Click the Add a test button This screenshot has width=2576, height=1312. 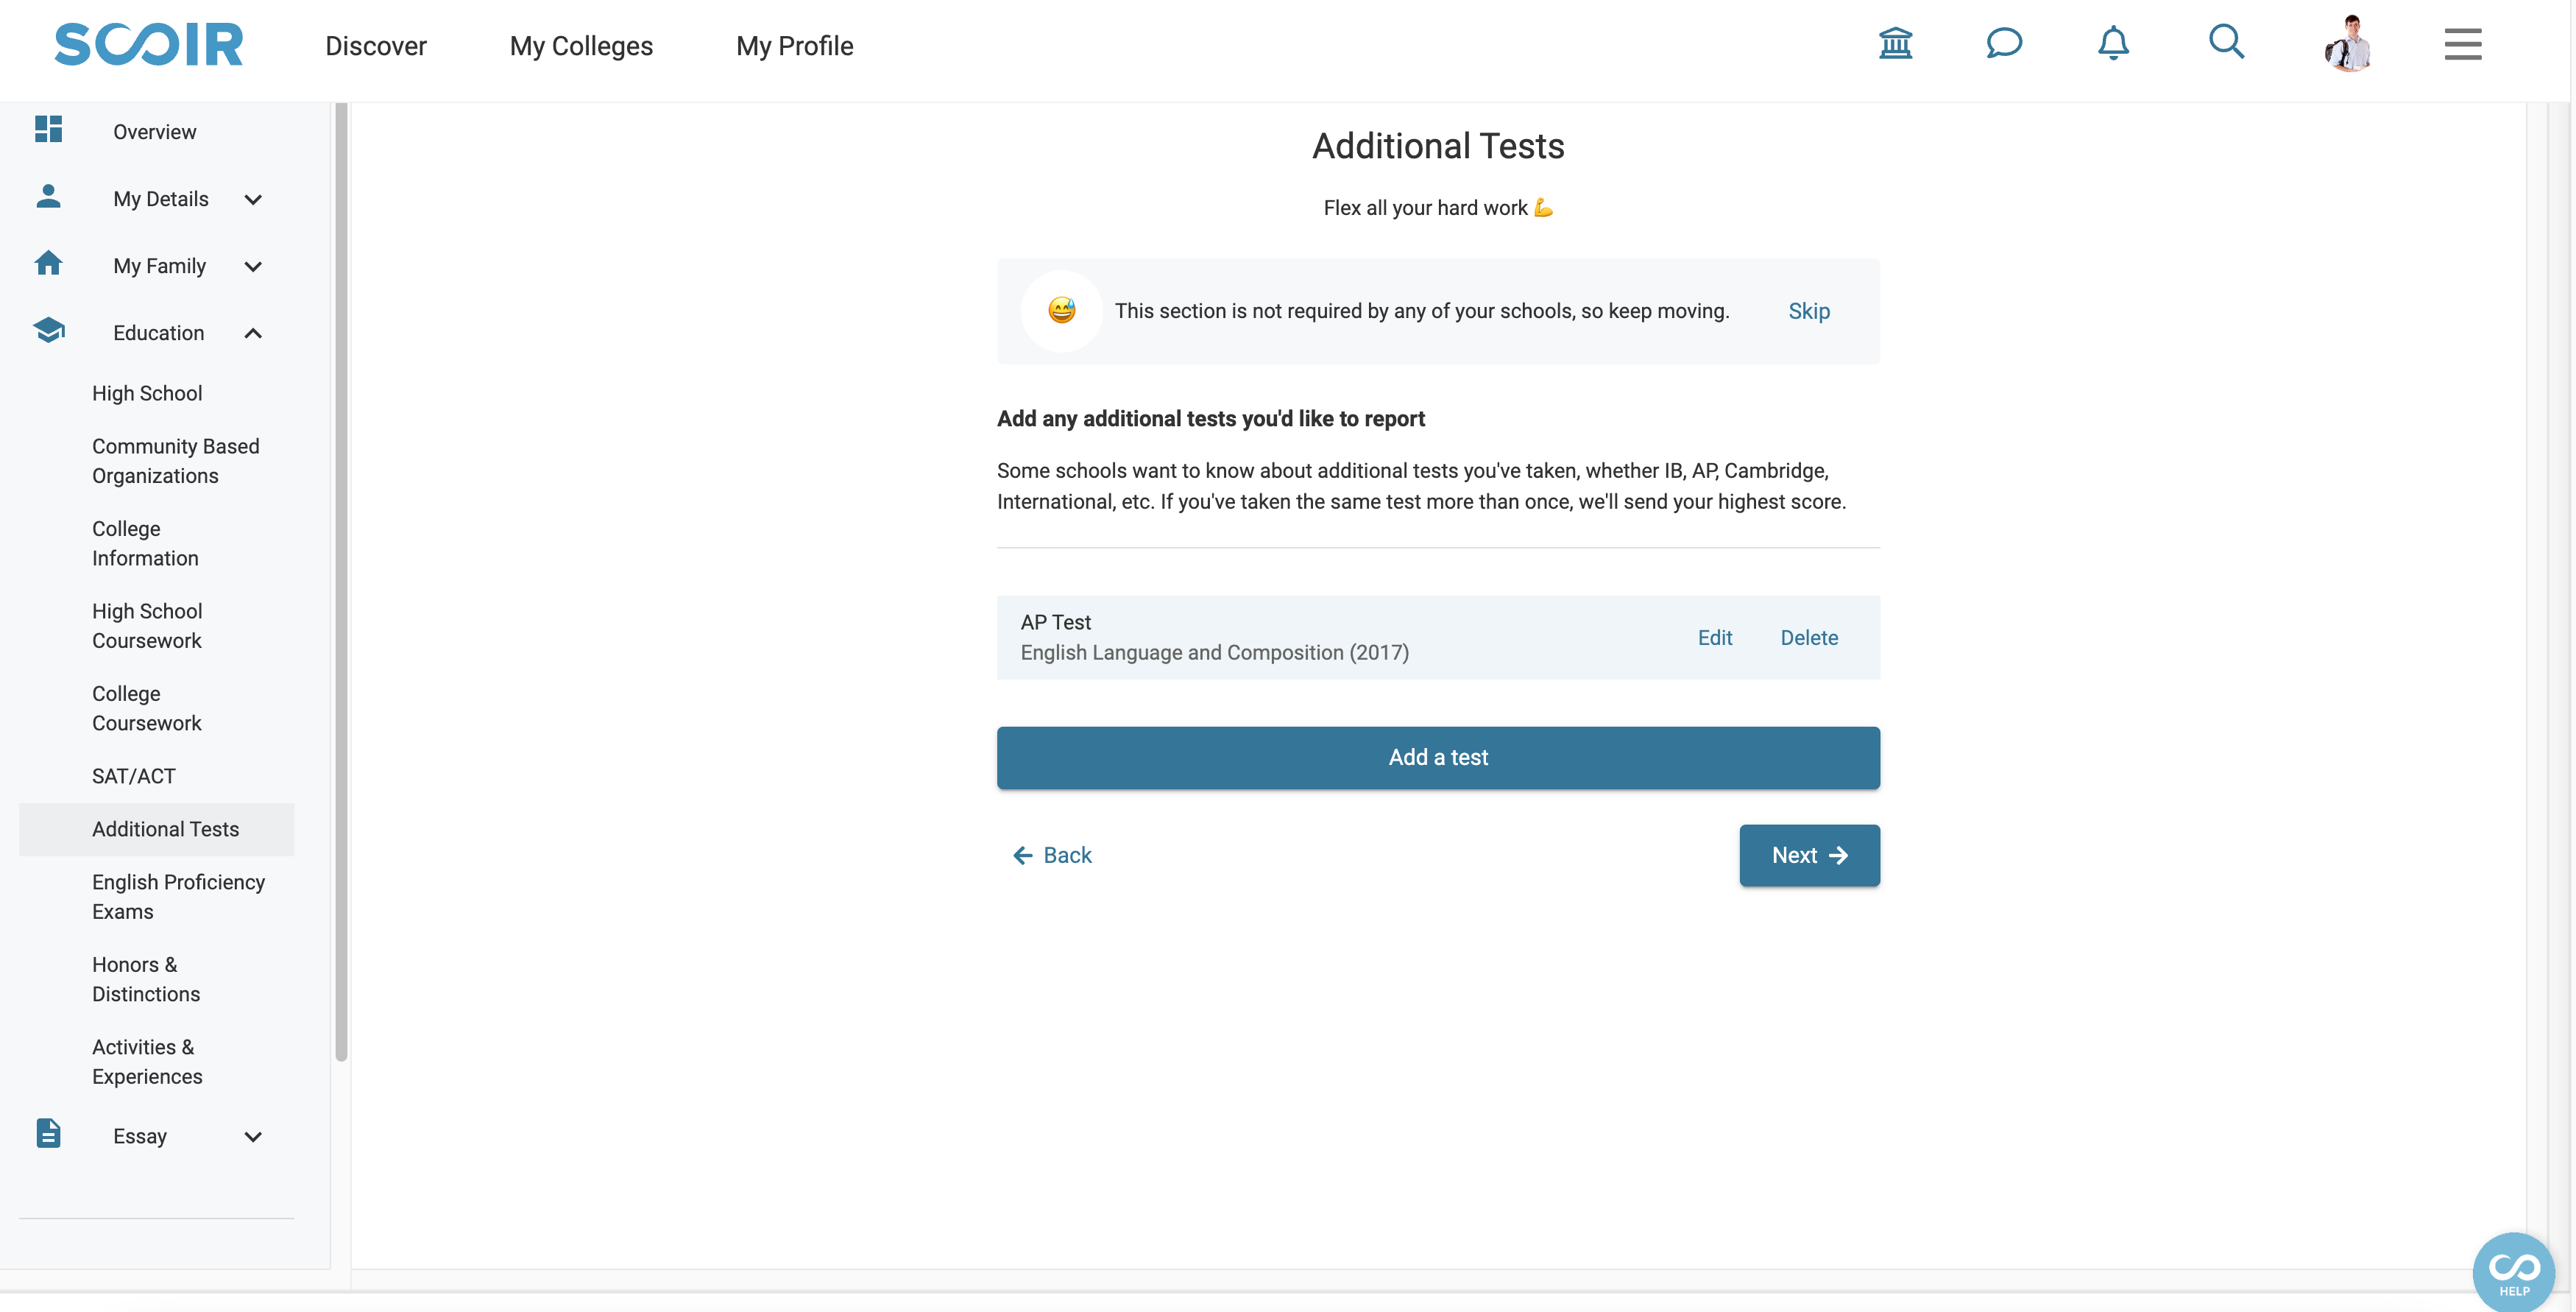1438,758
